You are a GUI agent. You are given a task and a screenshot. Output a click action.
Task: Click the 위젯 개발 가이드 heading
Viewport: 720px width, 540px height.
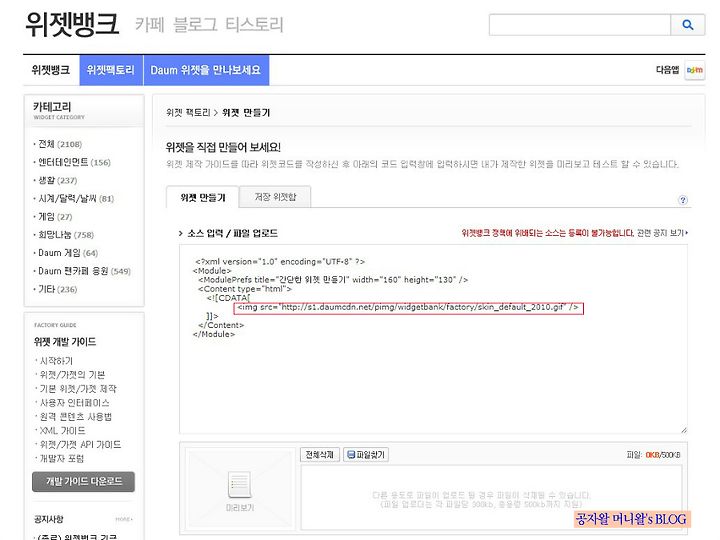(65, 342)
